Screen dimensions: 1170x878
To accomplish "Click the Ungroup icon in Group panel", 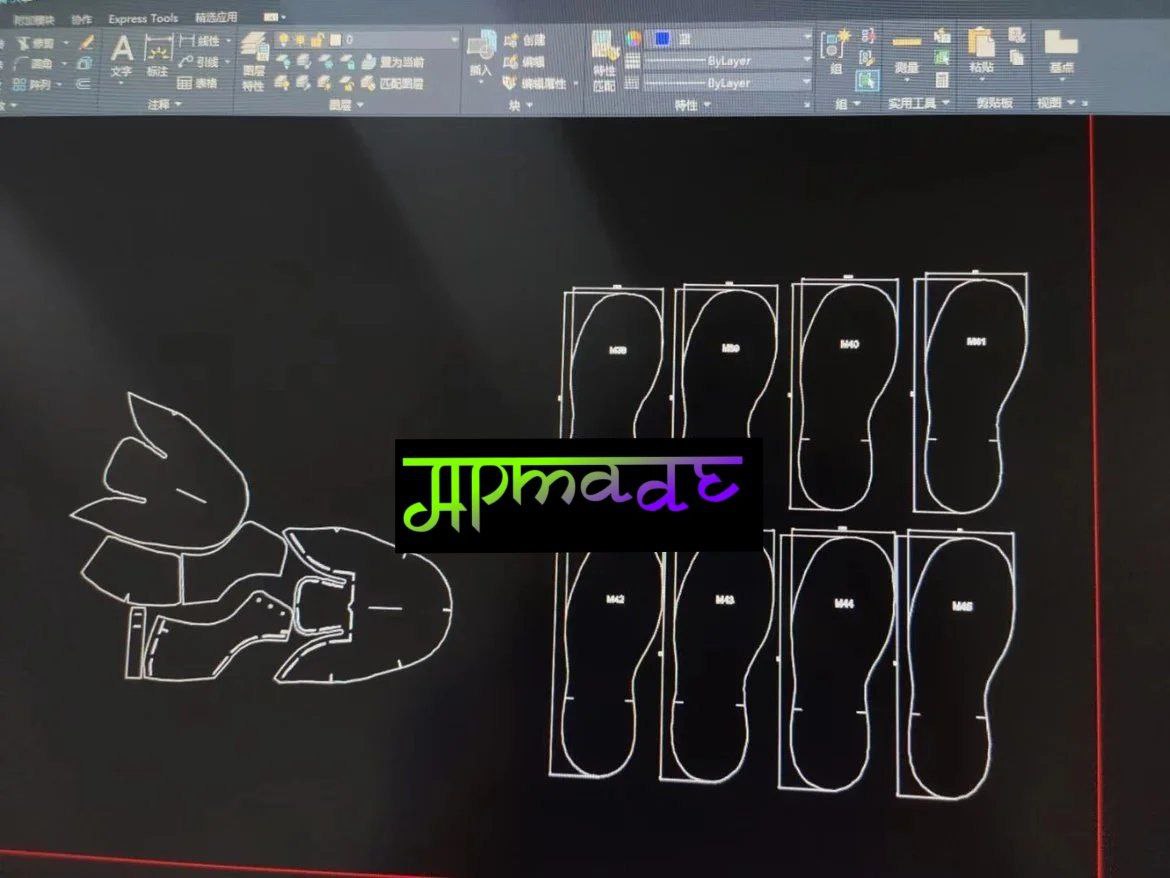I will [868, 36].
